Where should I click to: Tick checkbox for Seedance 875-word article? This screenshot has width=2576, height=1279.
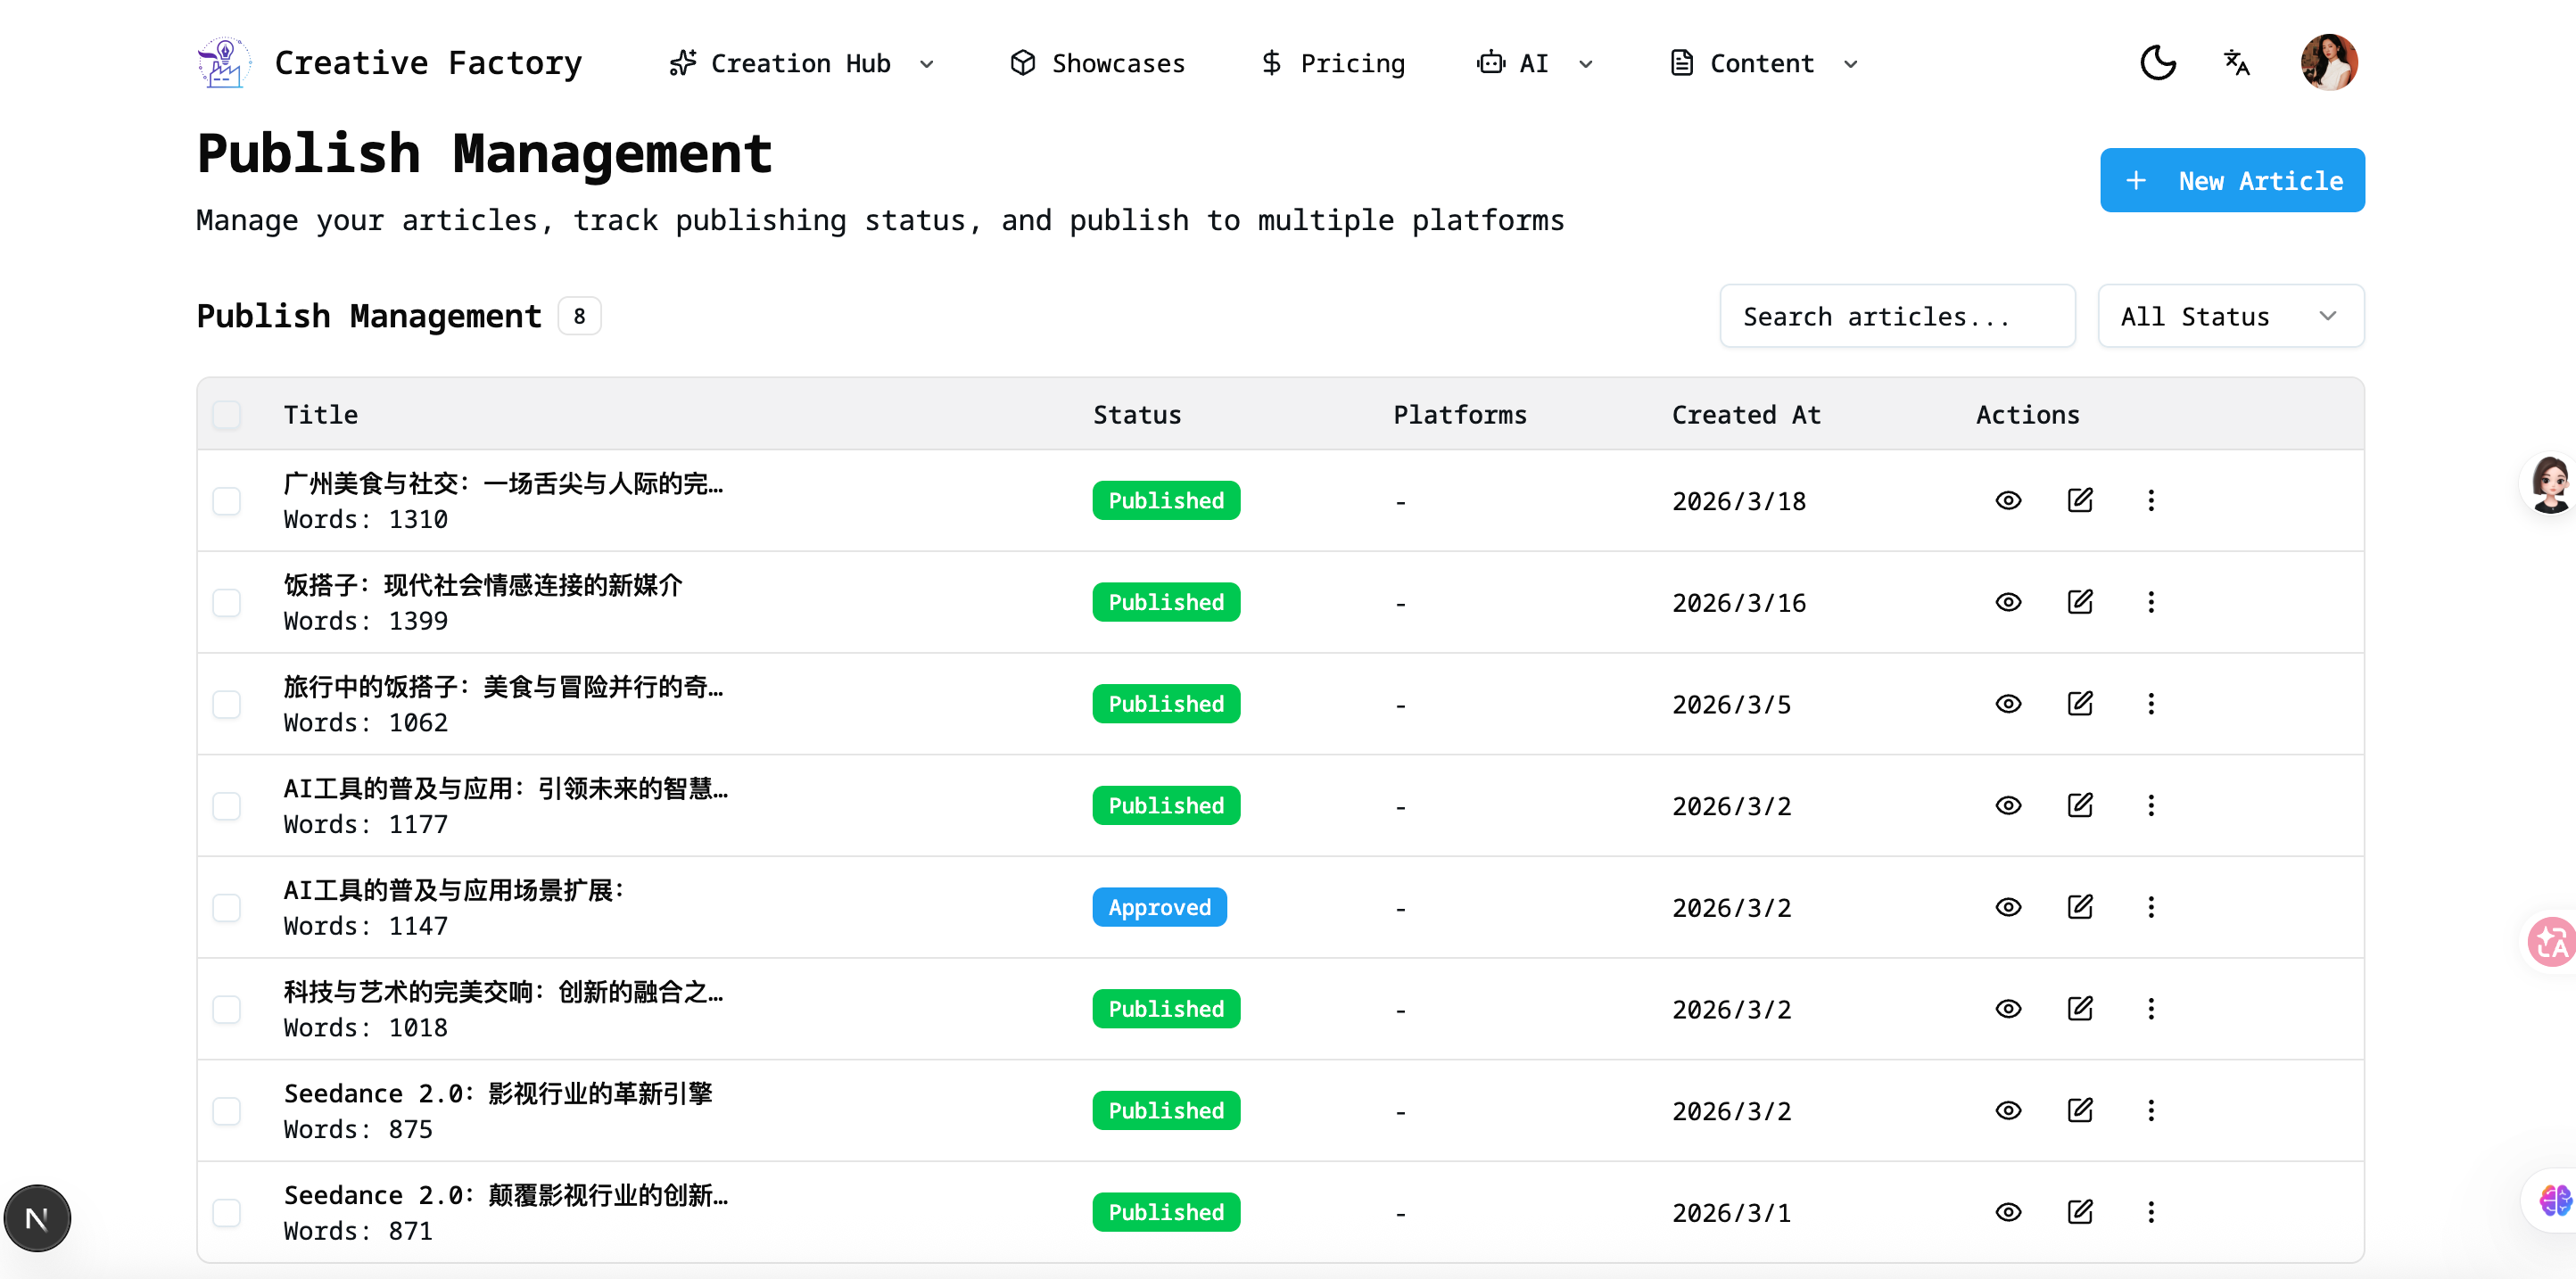coord(227,1111)
